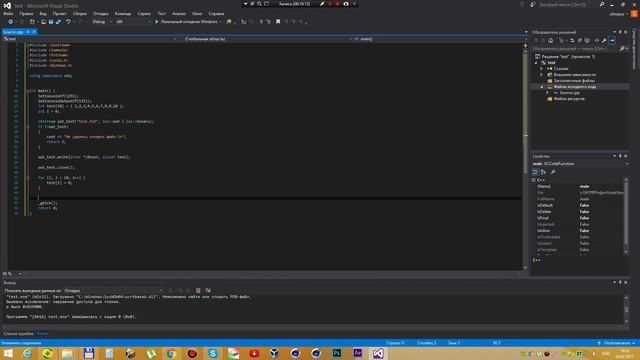Select the IsDefault property row
Viewport: 640px width, 360px height.
[x=579, y=205]
